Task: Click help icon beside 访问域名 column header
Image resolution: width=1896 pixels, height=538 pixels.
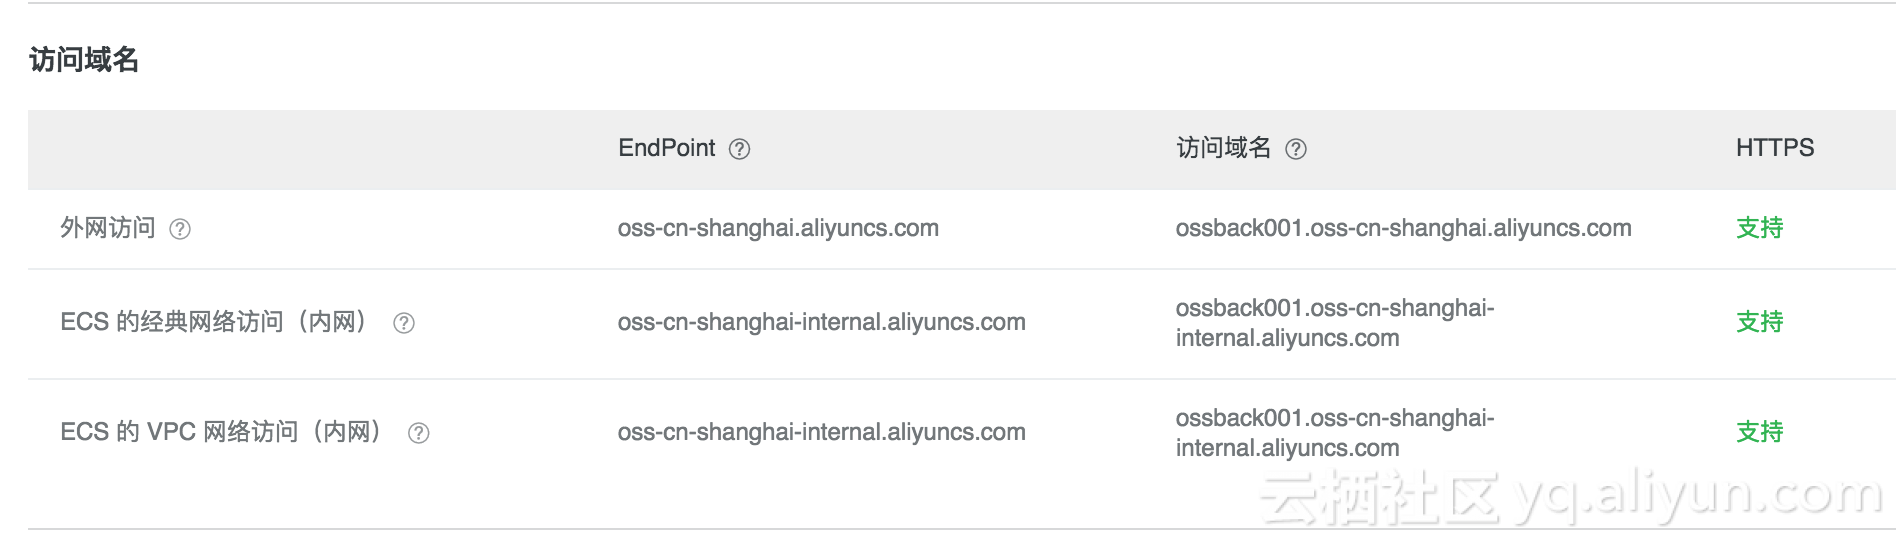Action: pos(1296,149)
